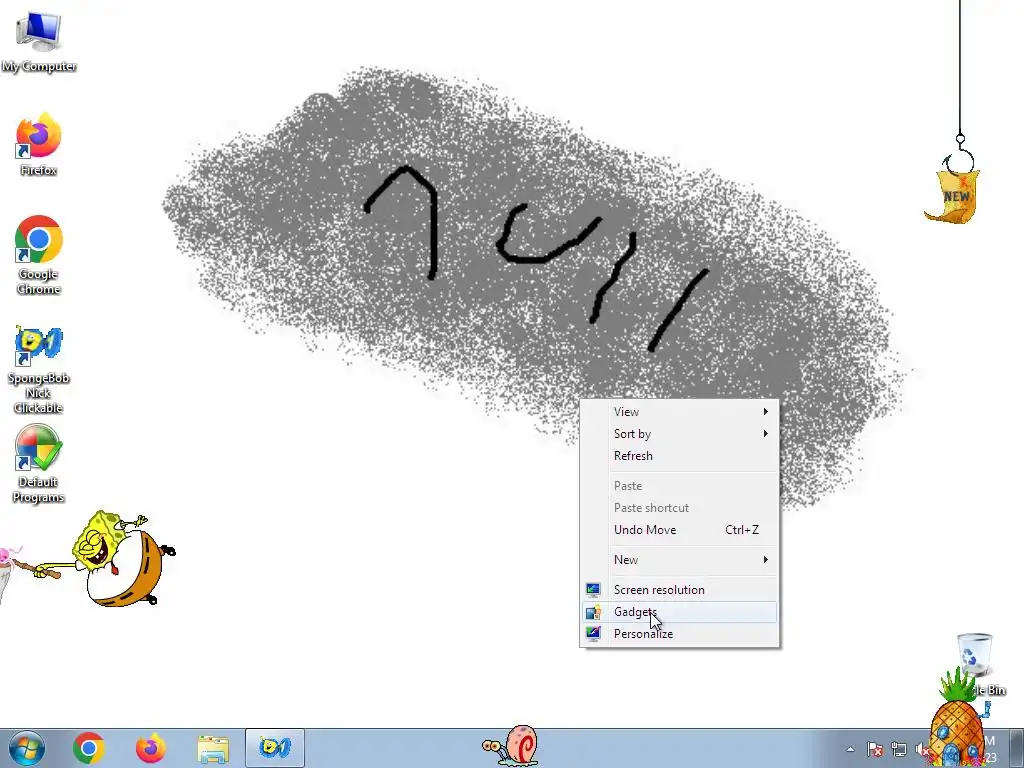This screenshot has height=768, width=1024.
Task: Choose Screen resolution menu entry
Action: pyautogui.click(x=679, y=590)
